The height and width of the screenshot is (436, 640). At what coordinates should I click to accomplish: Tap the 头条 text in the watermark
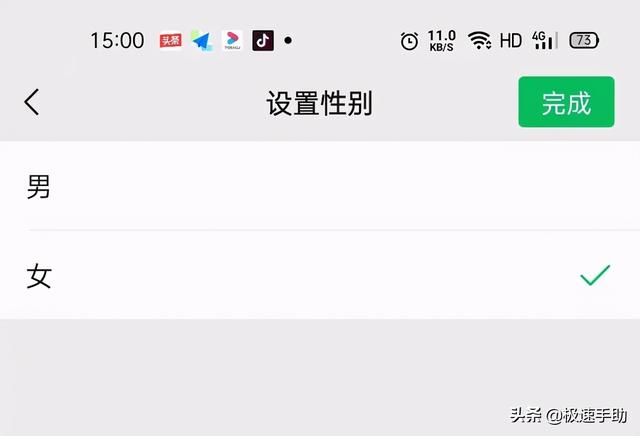(526, 416)
